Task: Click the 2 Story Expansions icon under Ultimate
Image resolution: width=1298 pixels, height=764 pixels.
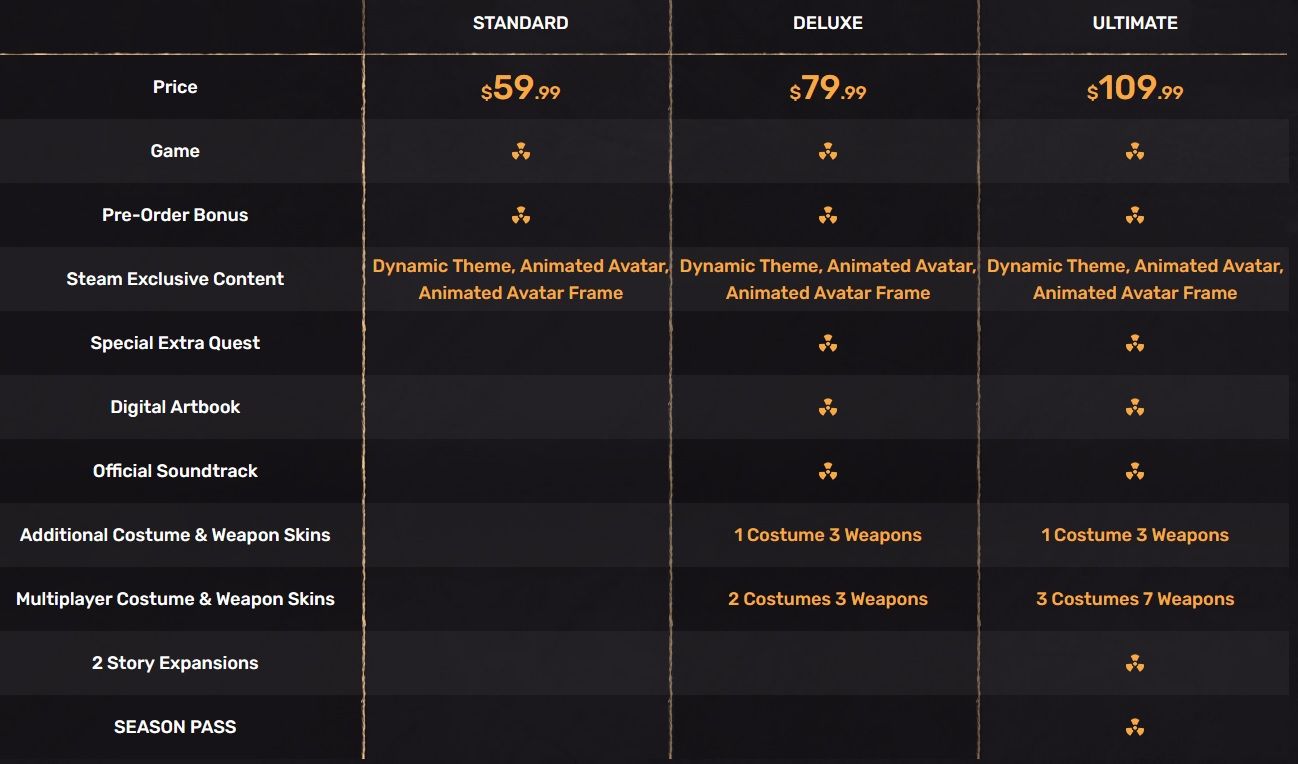Action: point(1135,663)
